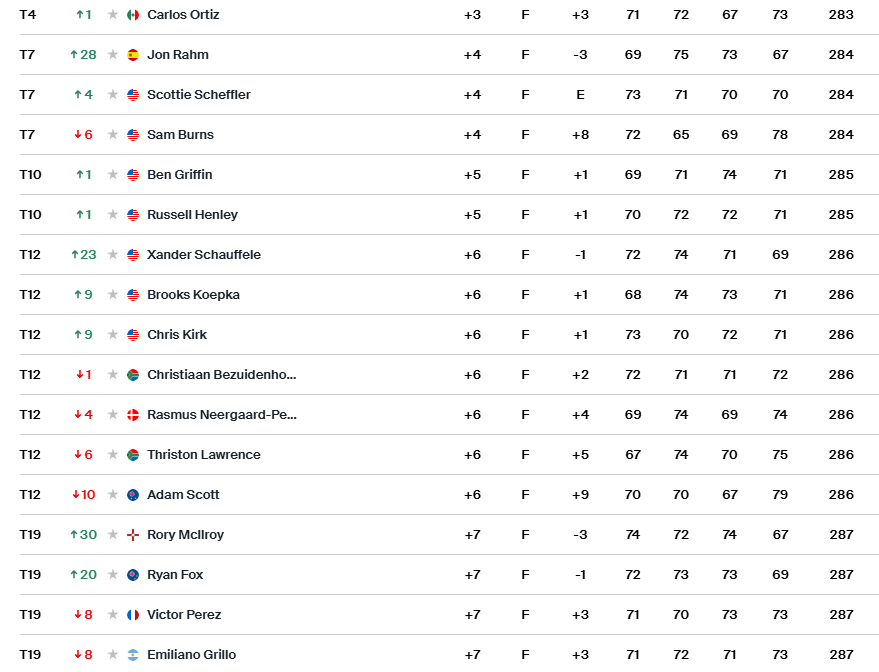Click Ryan Fox's up 20 position change
Viewport: 879px width, 672px height.
click(83, 575)
